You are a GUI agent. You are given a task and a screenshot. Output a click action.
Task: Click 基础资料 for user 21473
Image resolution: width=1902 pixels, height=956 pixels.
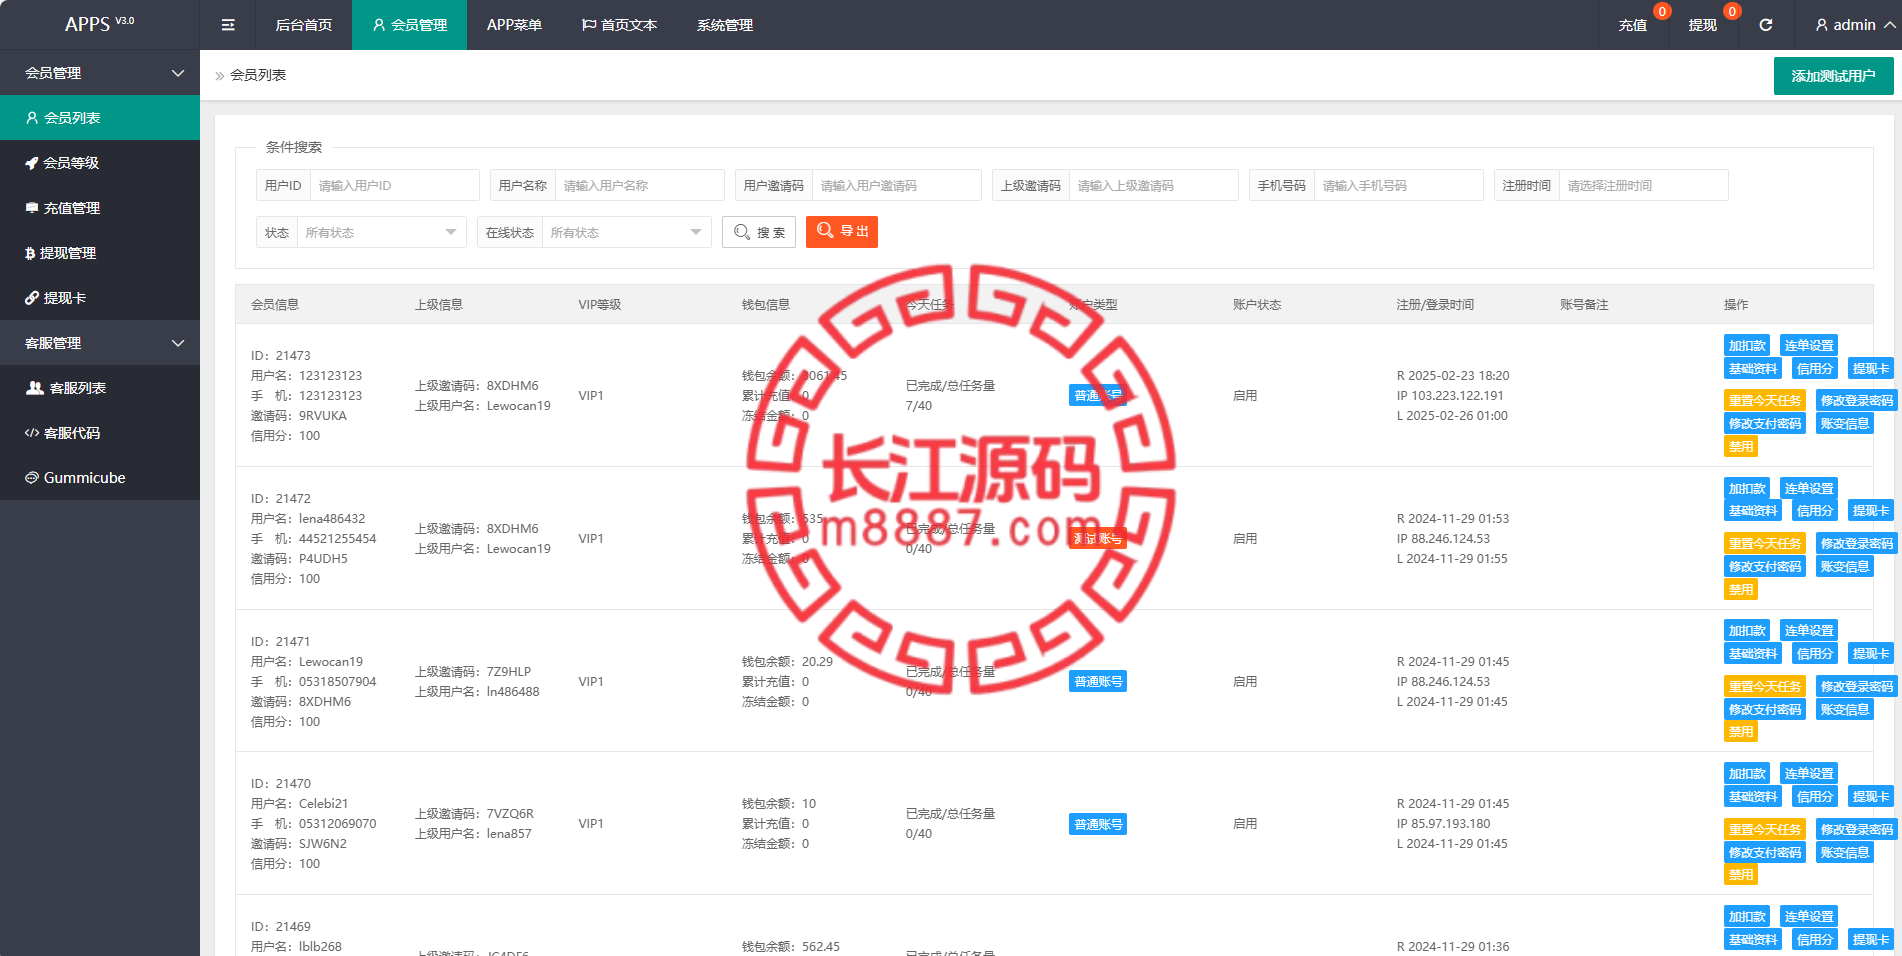click(x=1753, y=368)
